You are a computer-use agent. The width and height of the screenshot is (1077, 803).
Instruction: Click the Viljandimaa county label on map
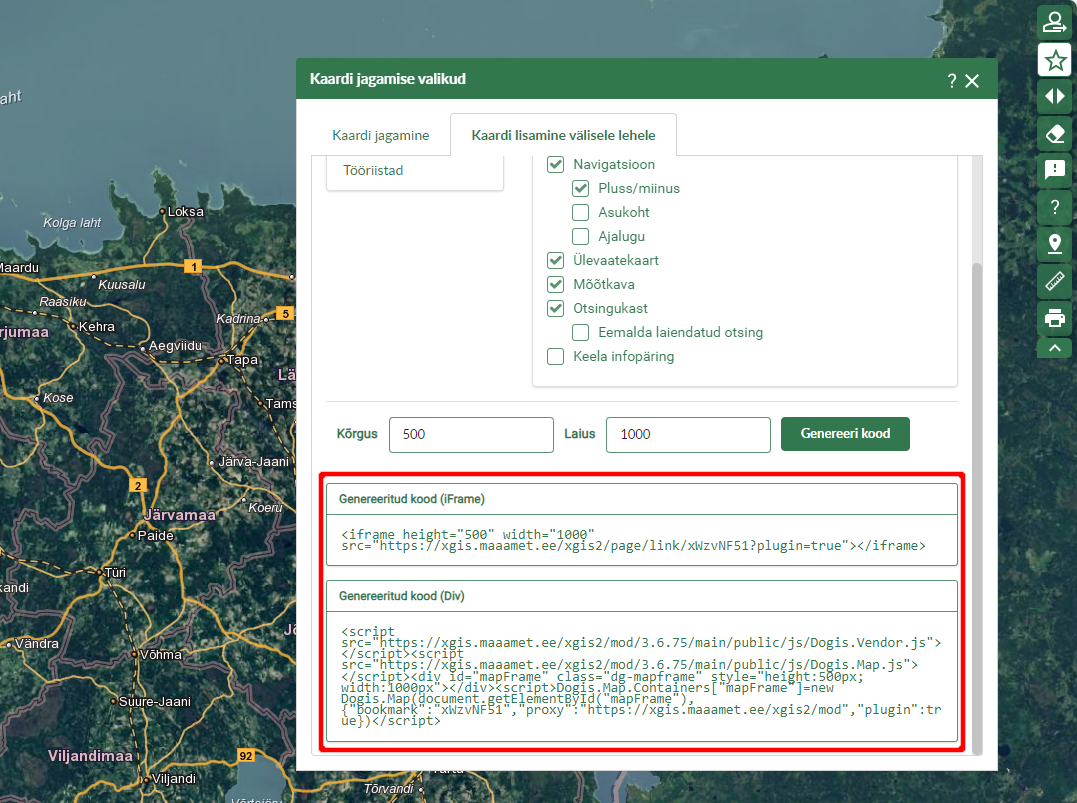[90, 756]
